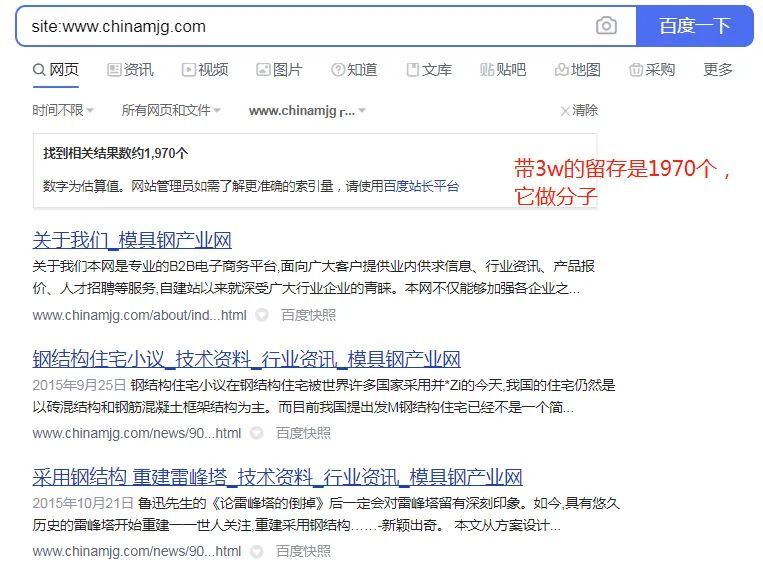Clear filters with the 清除 button
The height and width of the screenshot is (566, 763).
[x=579, y=110]
